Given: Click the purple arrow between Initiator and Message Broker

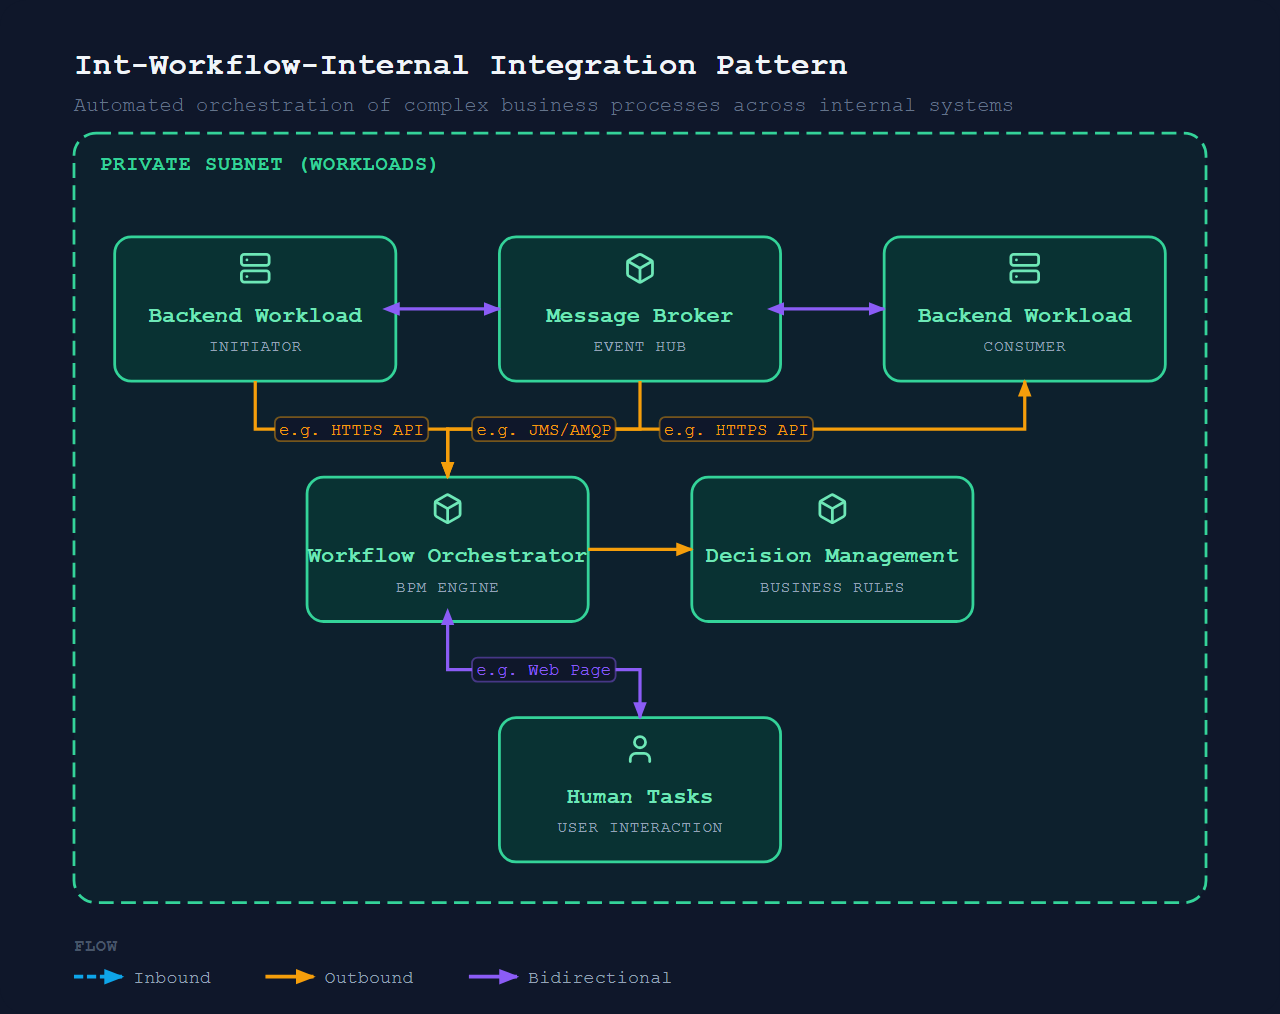Looking at the screenshot, I should tap(442, 309).
